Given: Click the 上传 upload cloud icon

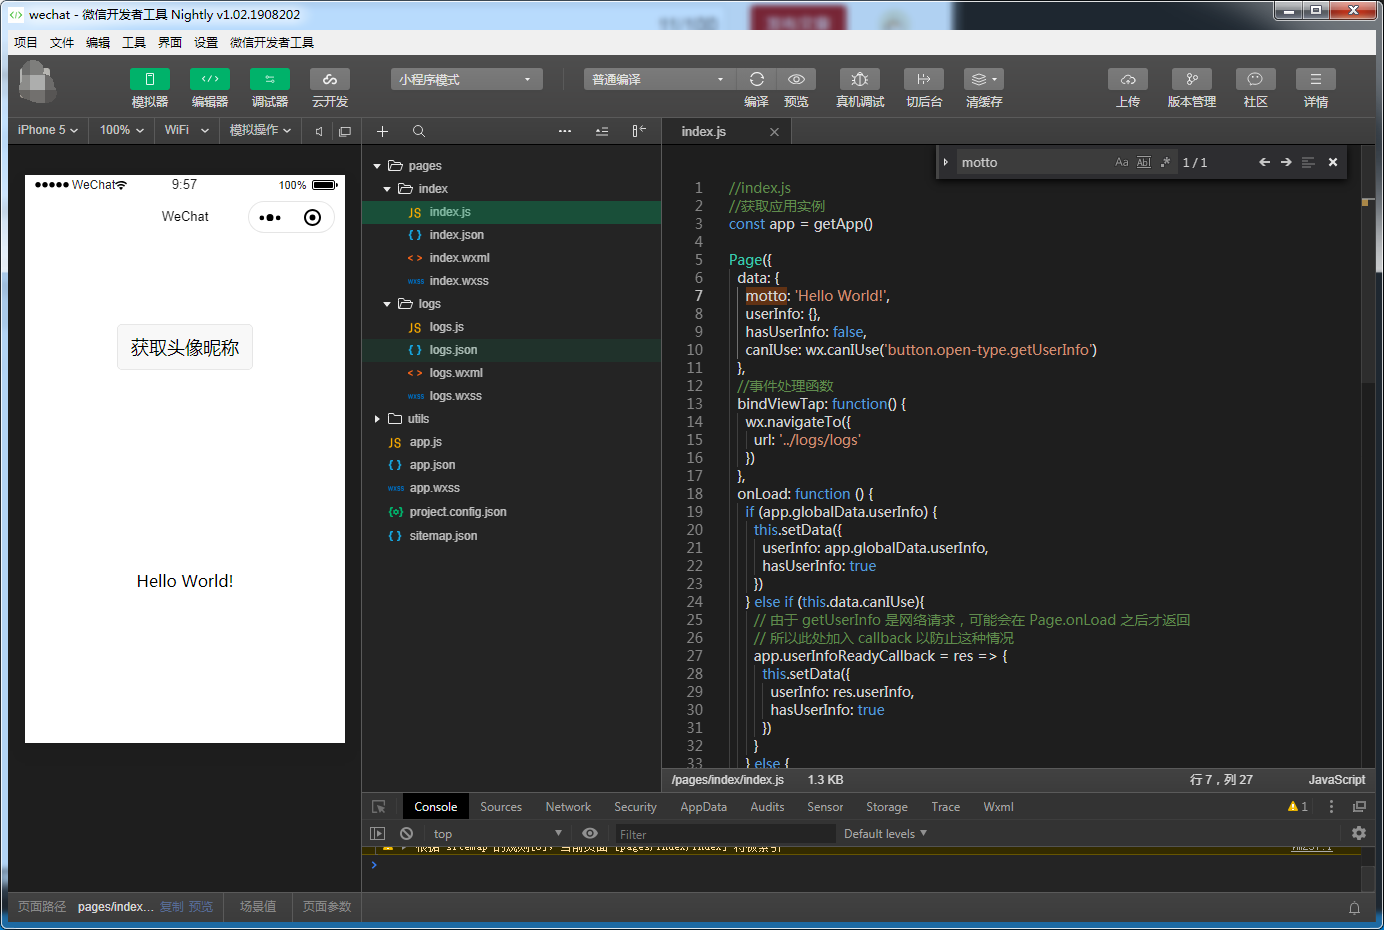Looking at the screenshot, I should 1128,79.
